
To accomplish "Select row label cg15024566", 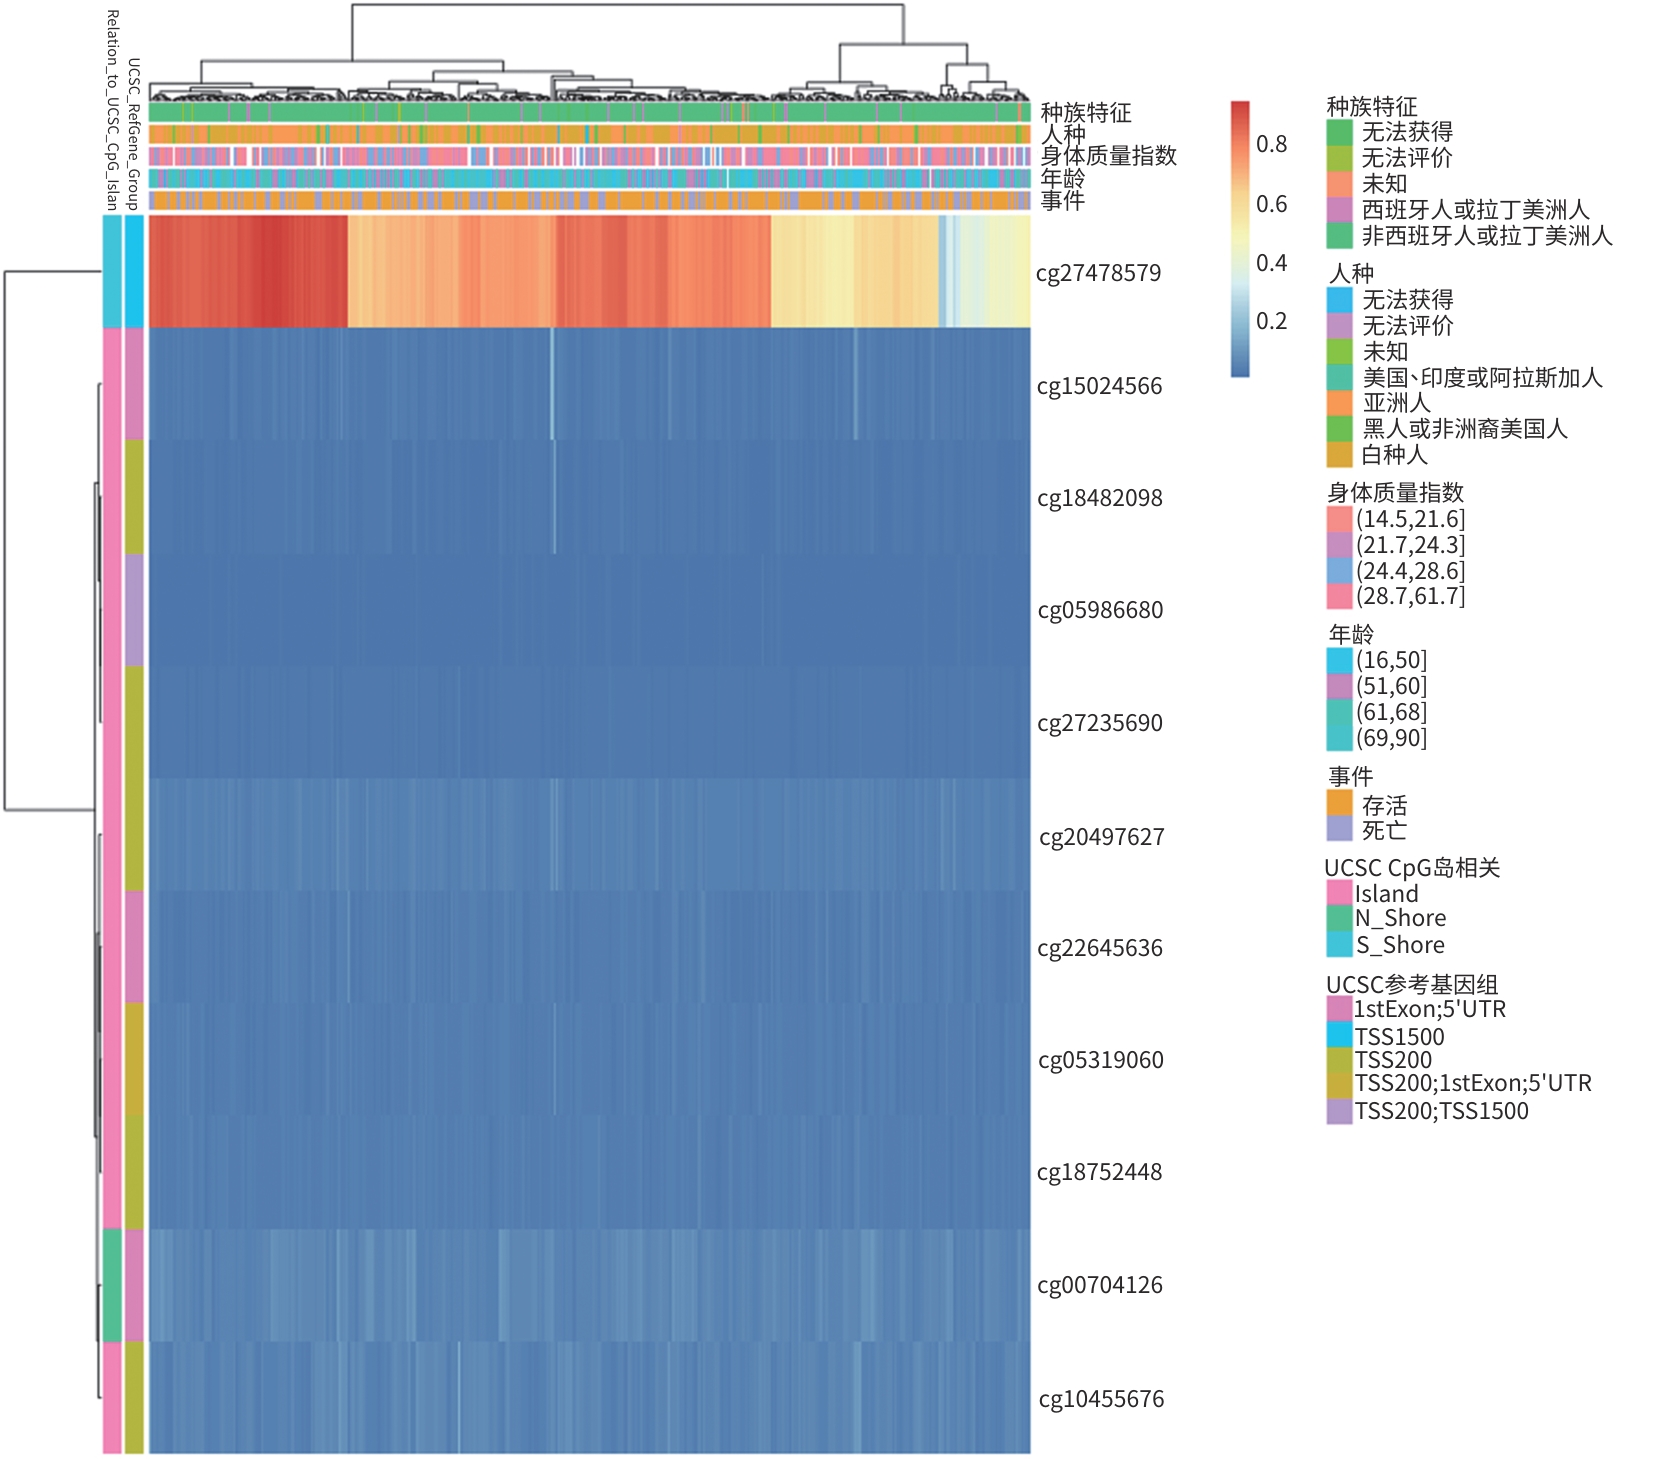I will (1099, 386).
